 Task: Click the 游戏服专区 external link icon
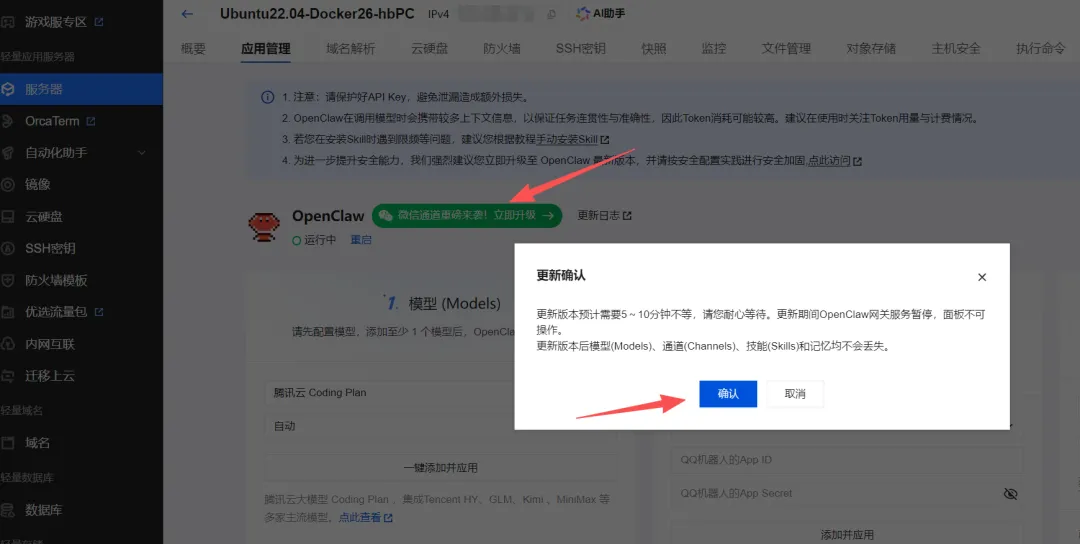(x=98, y=22)
